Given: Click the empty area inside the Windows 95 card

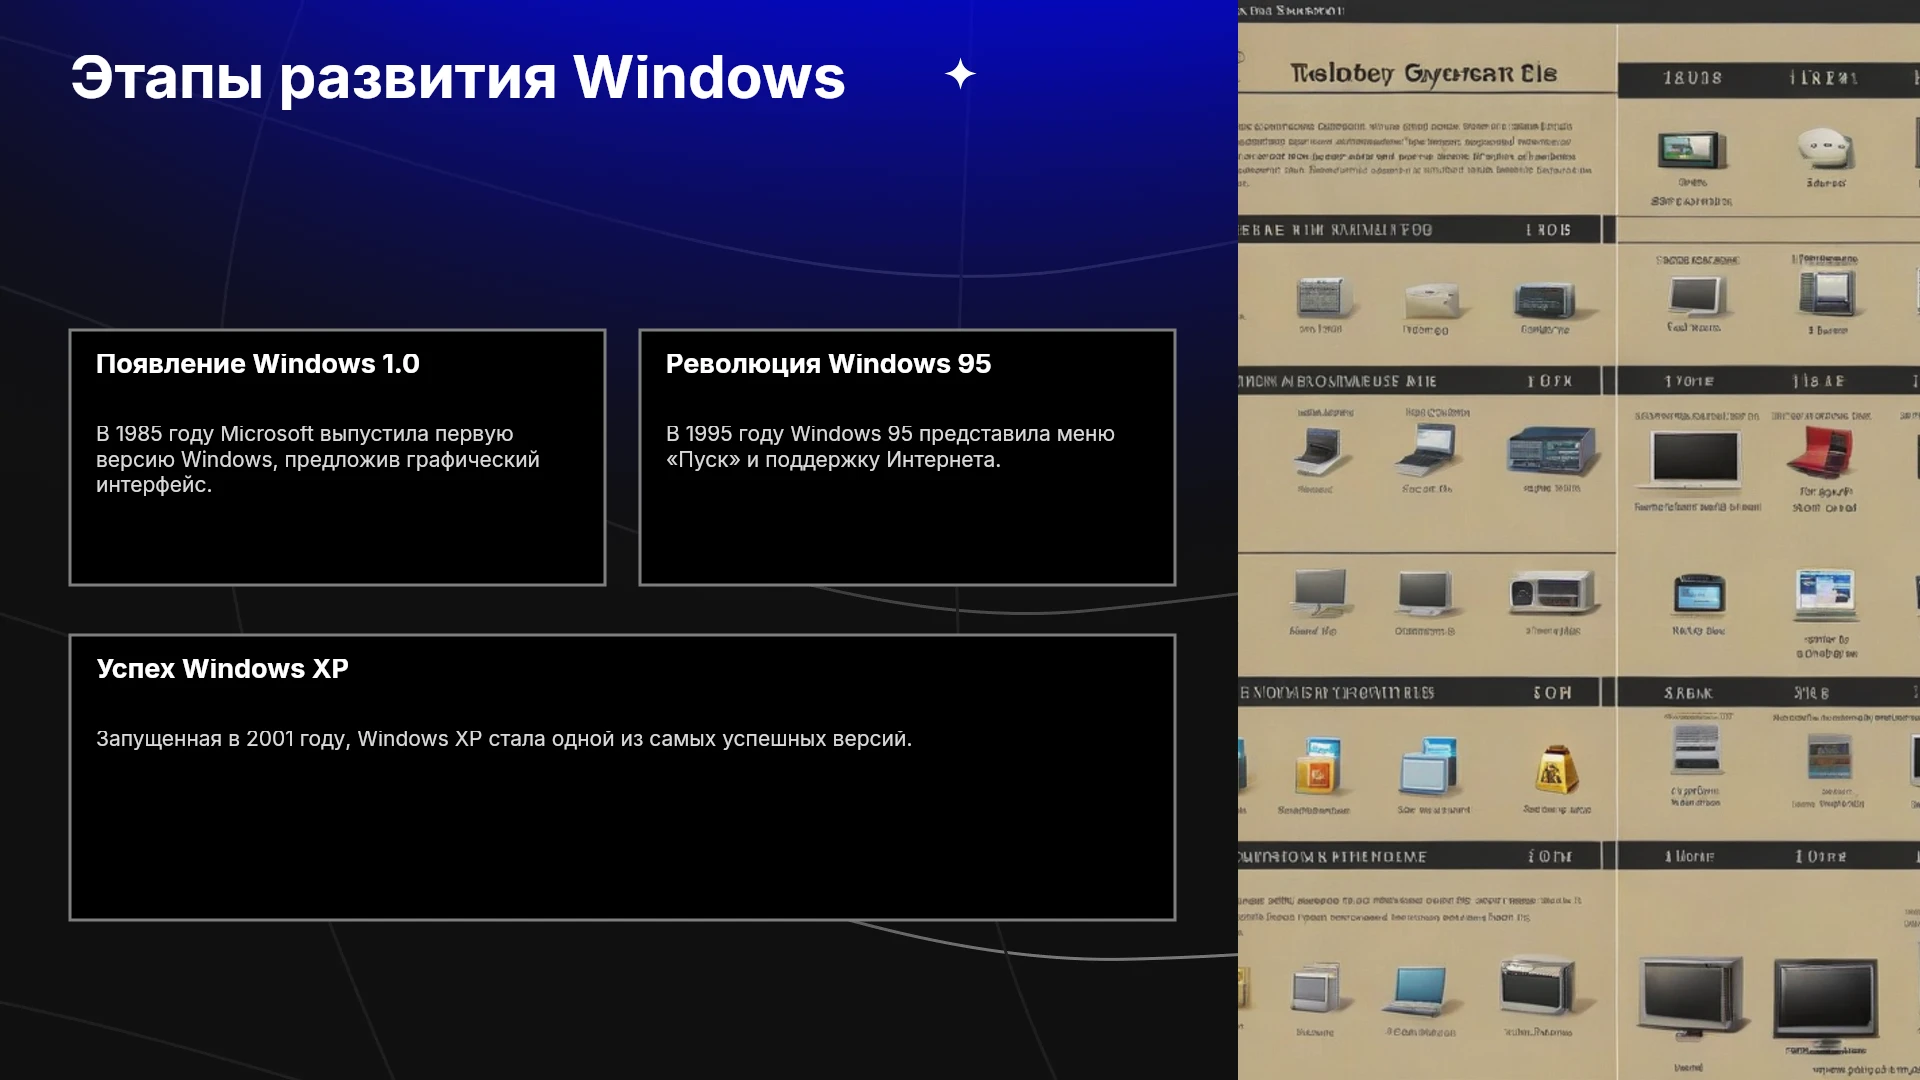Looking at the screenshot, I should click(x=906, y=530).
